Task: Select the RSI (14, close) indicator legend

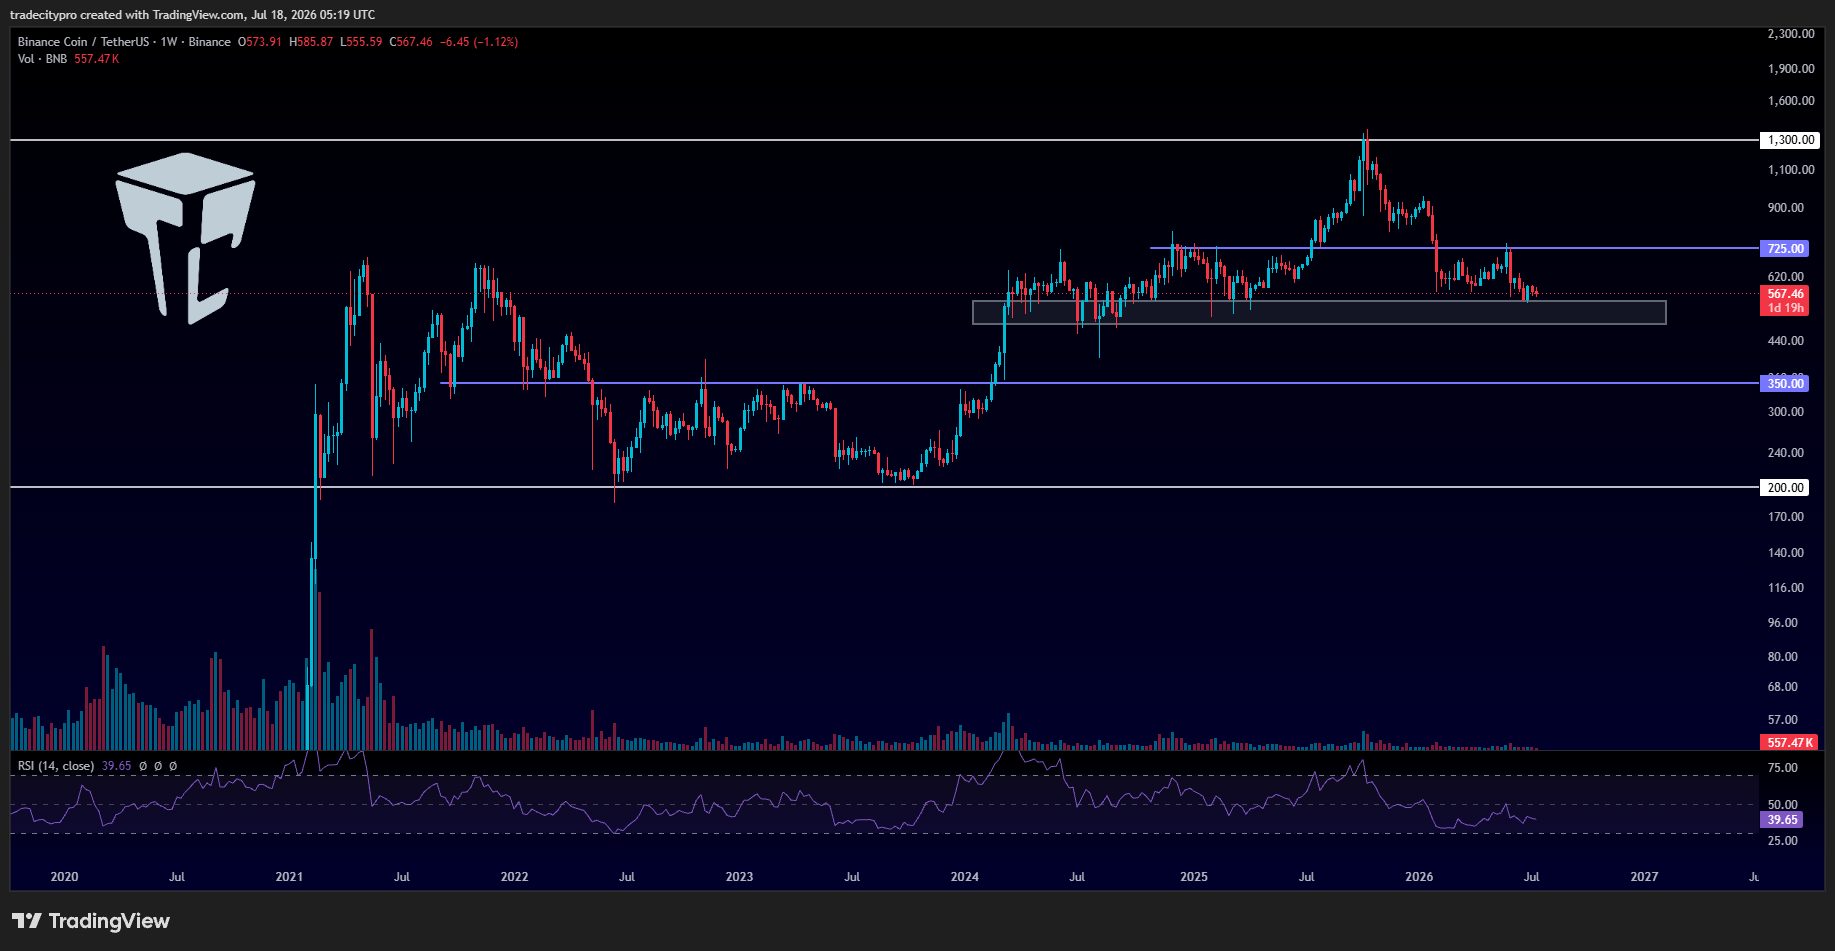Action: pyautogui.click(x=56, y=766)
